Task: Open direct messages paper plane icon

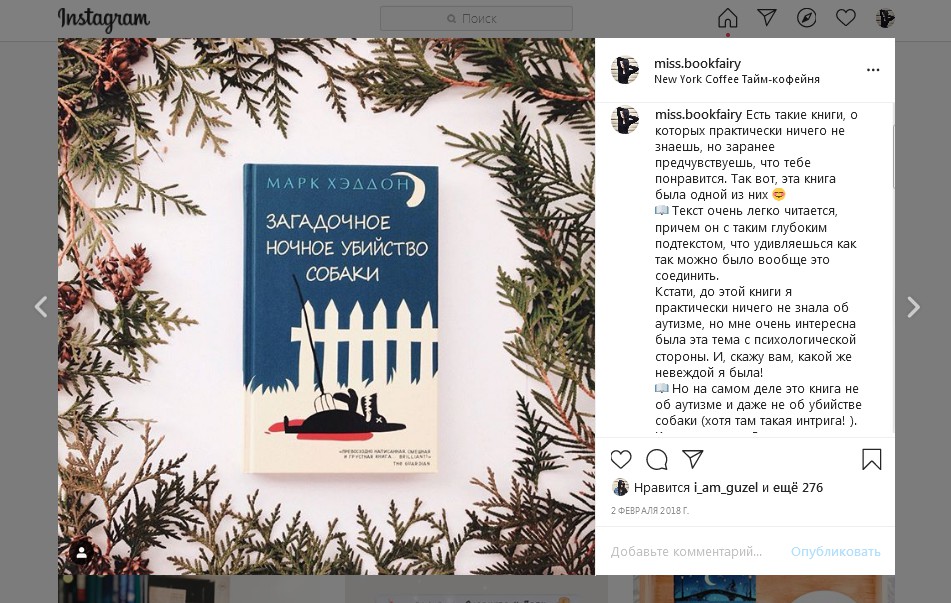Action: click(767, 18)
